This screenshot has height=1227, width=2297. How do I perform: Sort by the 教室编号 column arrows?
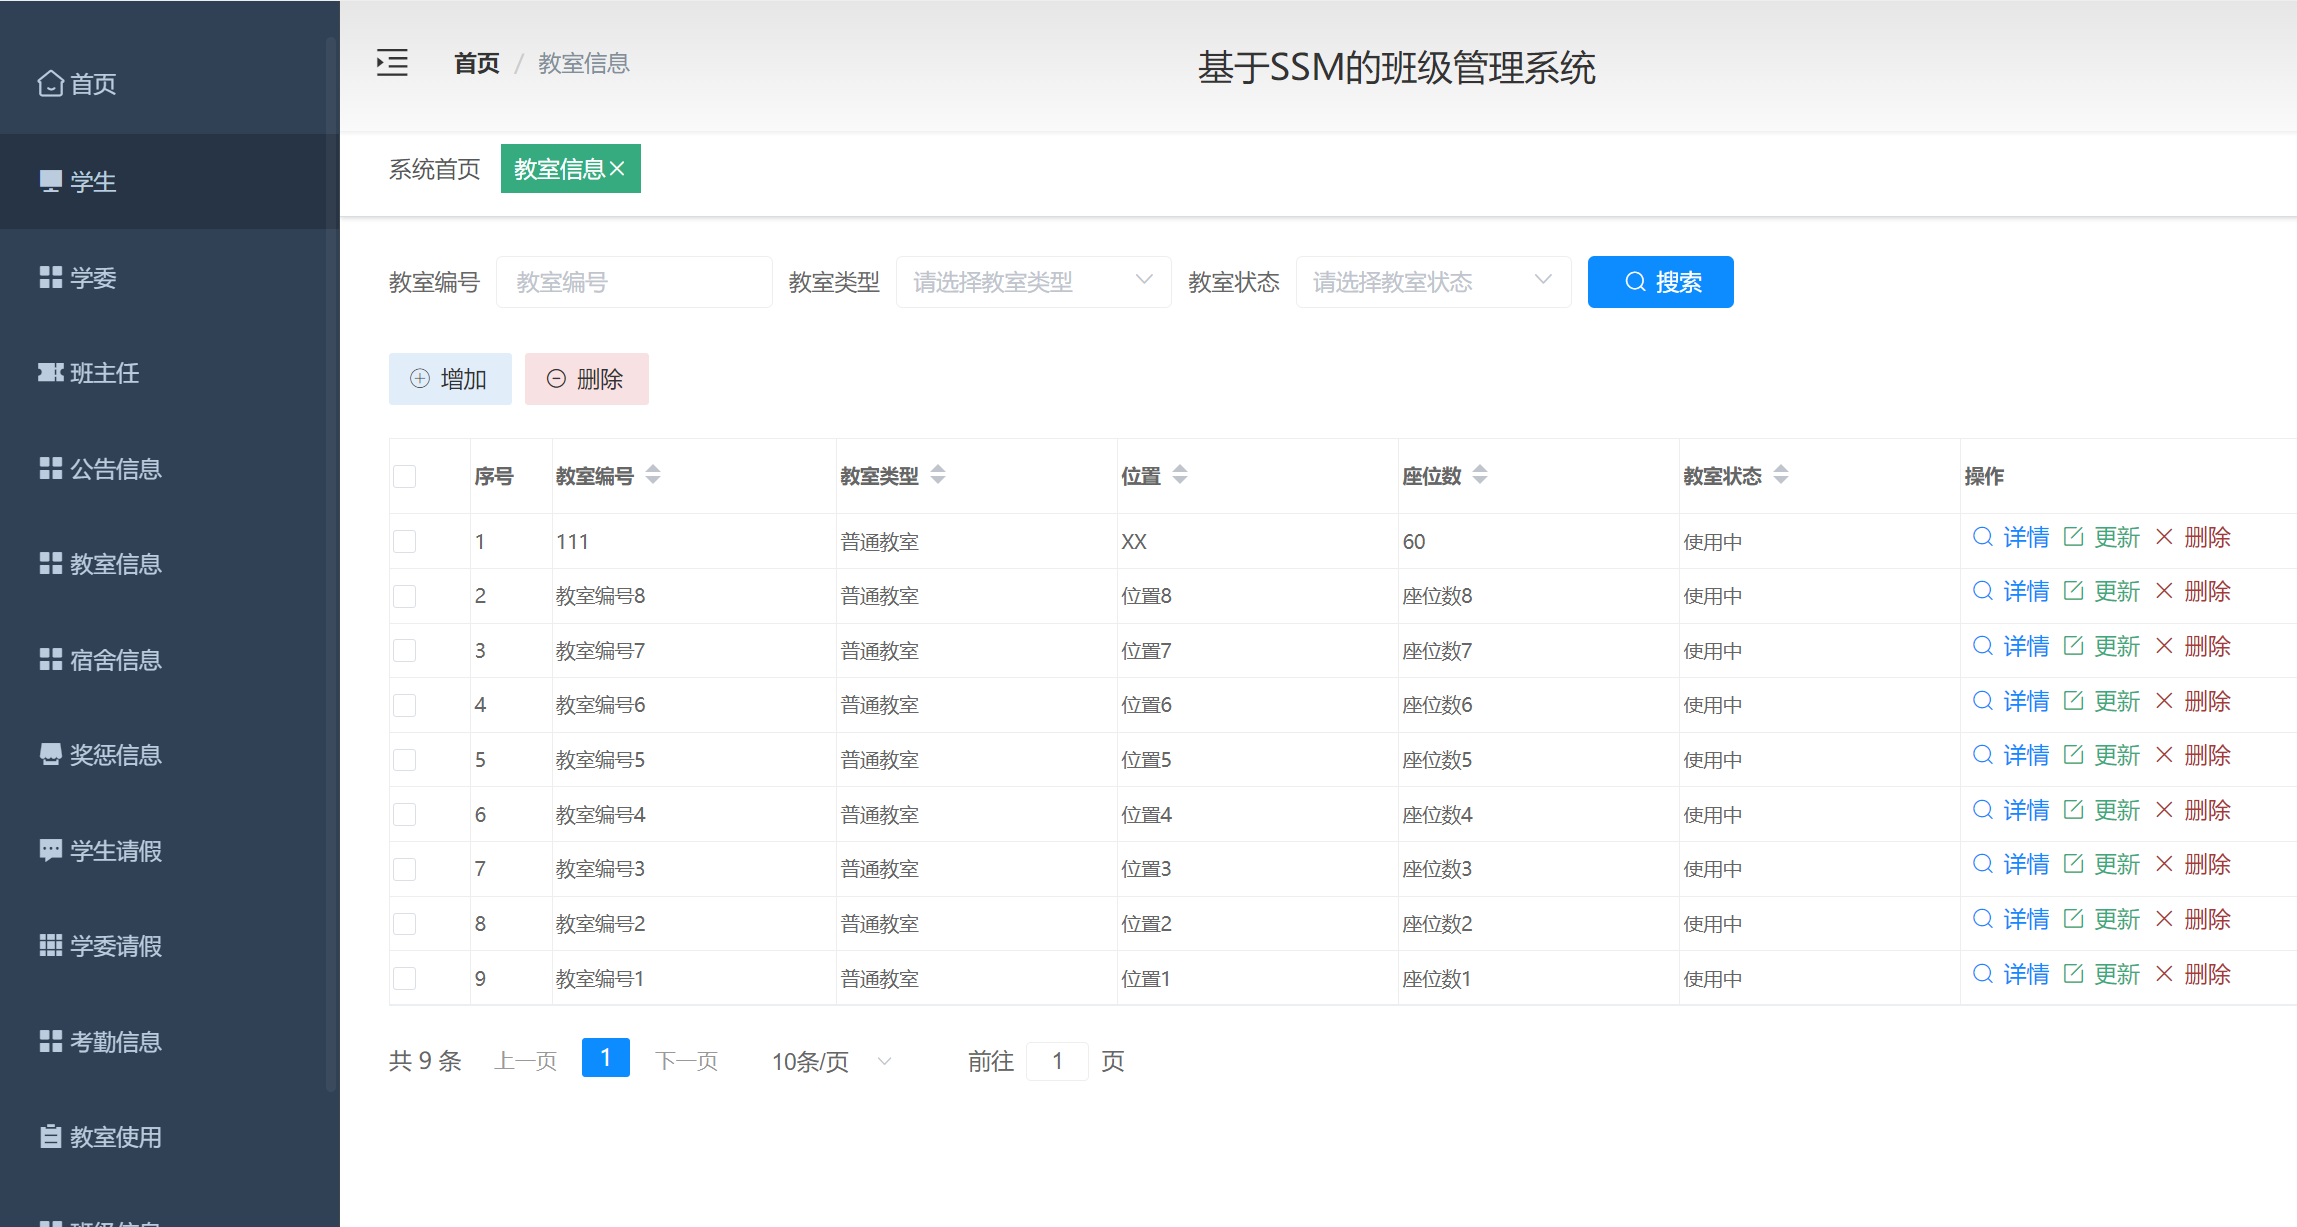653,475
